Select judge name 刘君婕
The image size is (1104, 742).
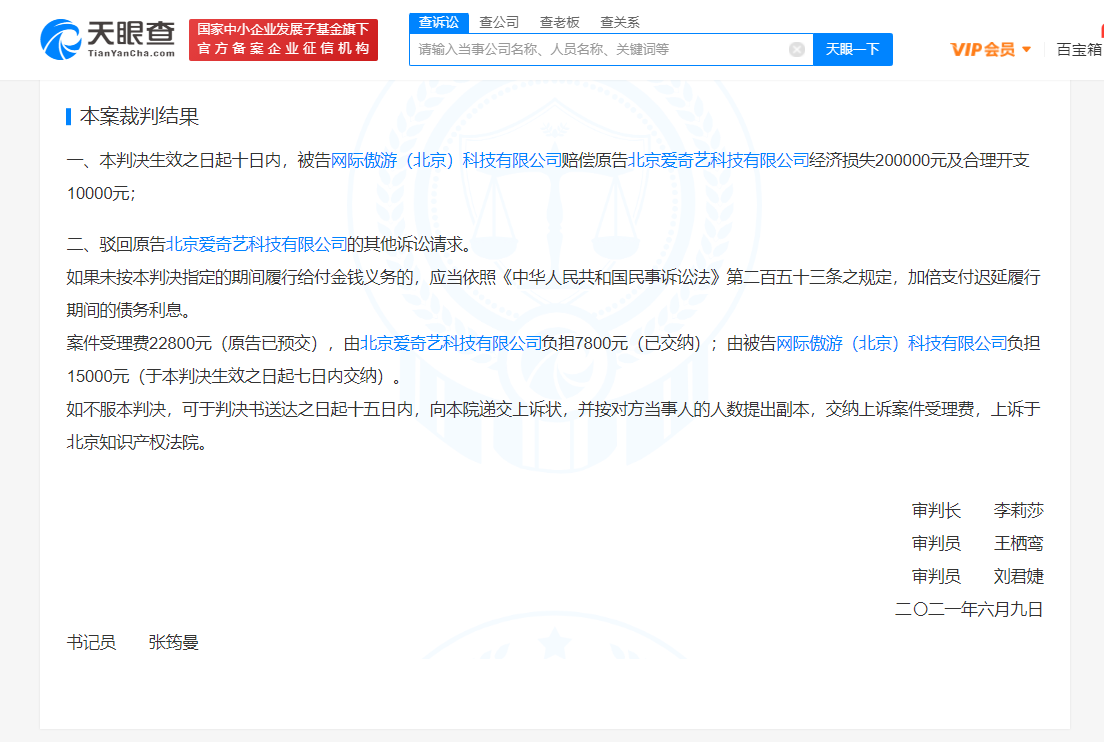1018,577
